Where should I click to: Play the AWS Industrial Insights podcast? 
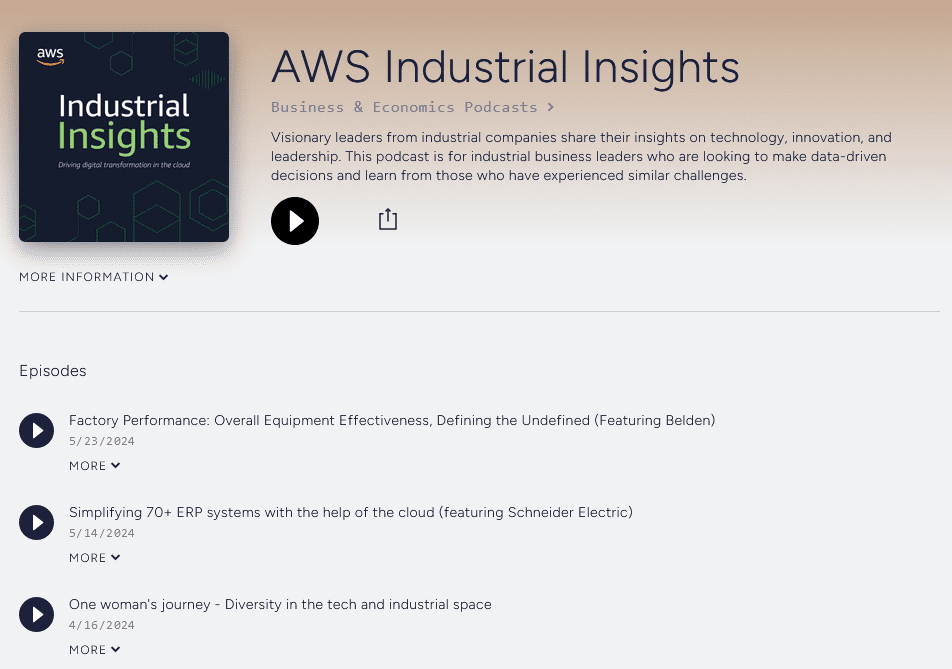[x=294, y=221]
